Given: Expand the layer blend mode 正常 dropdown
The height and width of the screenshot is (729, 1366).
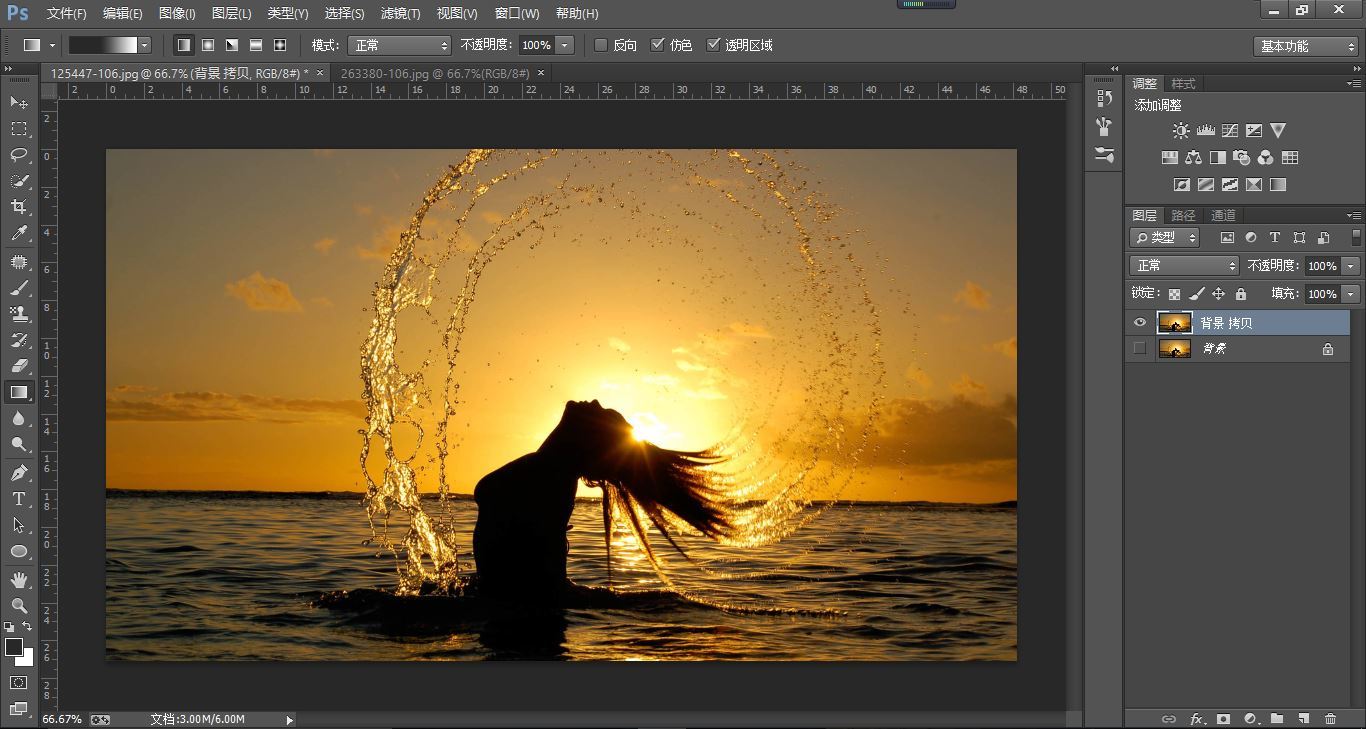Looking at the screenshot, I should click(1184, 266).
